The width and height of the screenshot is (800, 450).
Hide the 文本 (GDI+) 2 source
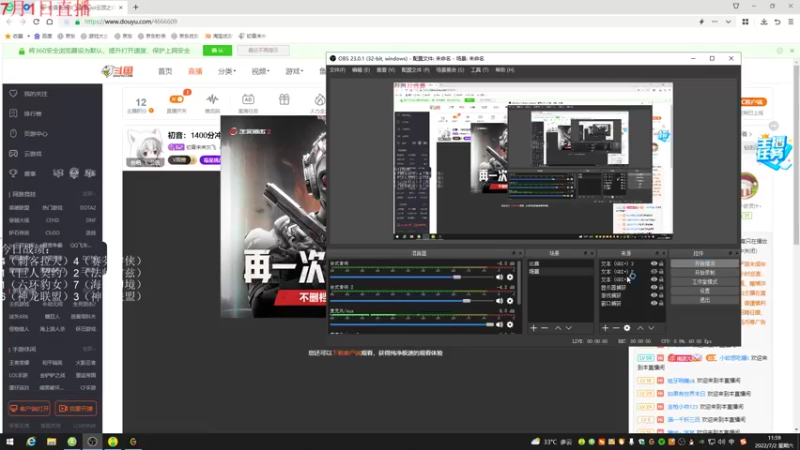click(x=654, y=271)
